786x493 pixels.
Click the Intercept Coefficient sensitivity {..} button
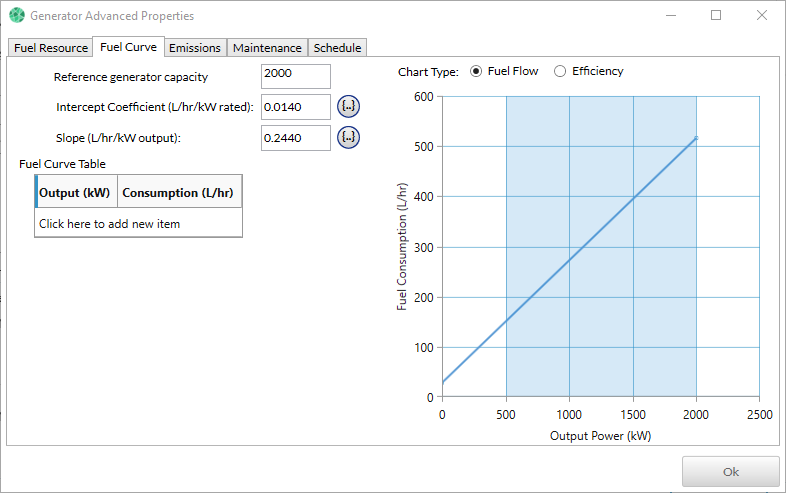[x=348, y=106]
